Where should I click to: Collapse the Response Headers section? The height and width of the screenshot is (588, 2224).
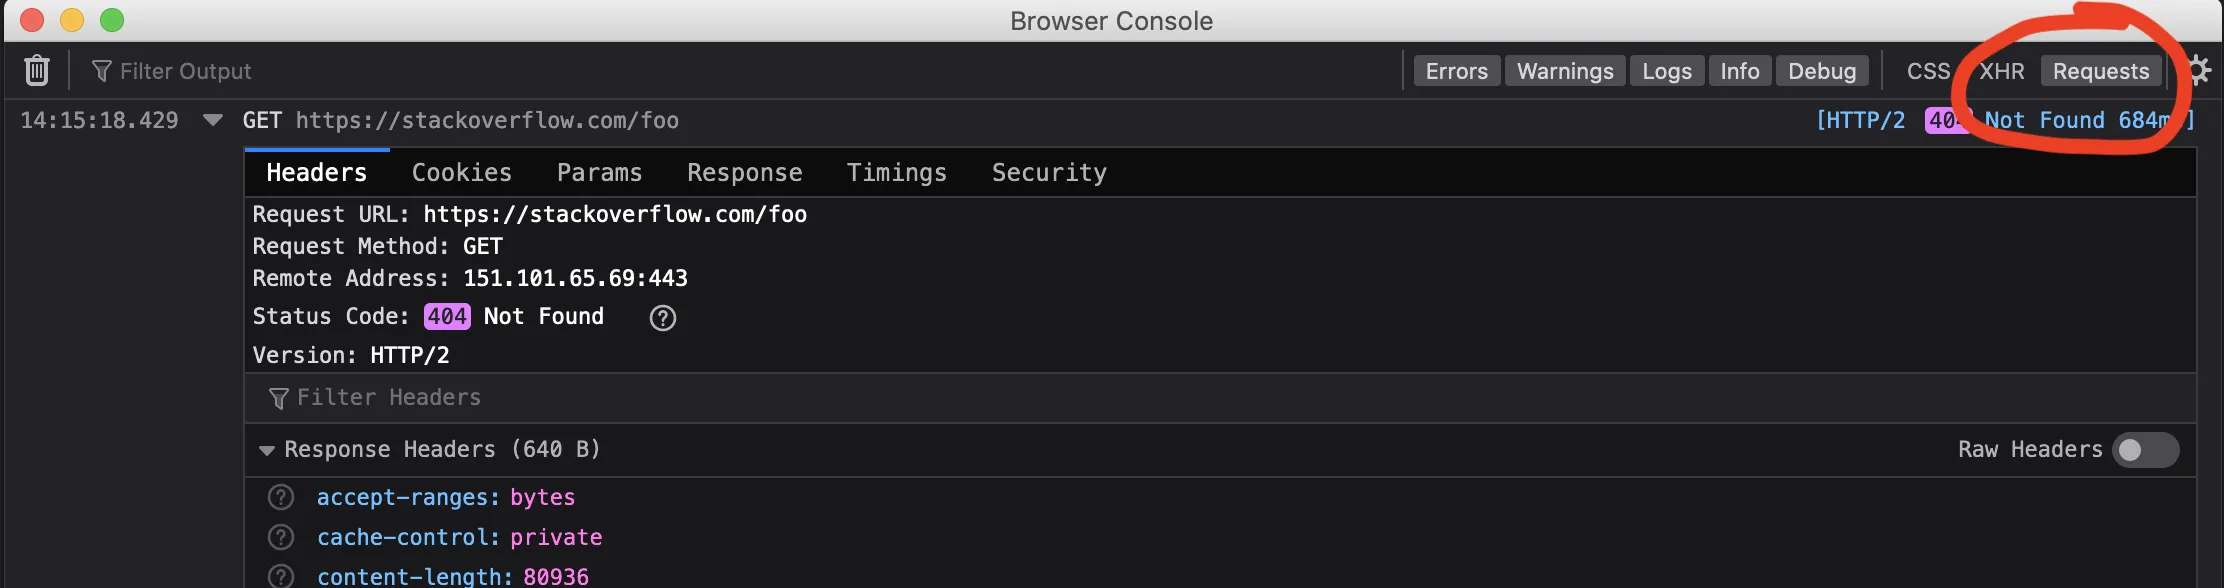267,450
